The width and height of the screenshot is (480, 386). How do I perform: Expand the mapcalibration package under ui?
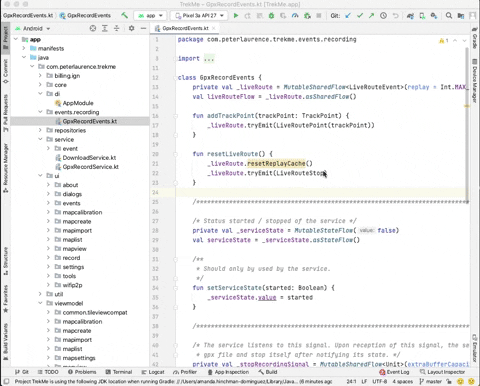(48, 212)
